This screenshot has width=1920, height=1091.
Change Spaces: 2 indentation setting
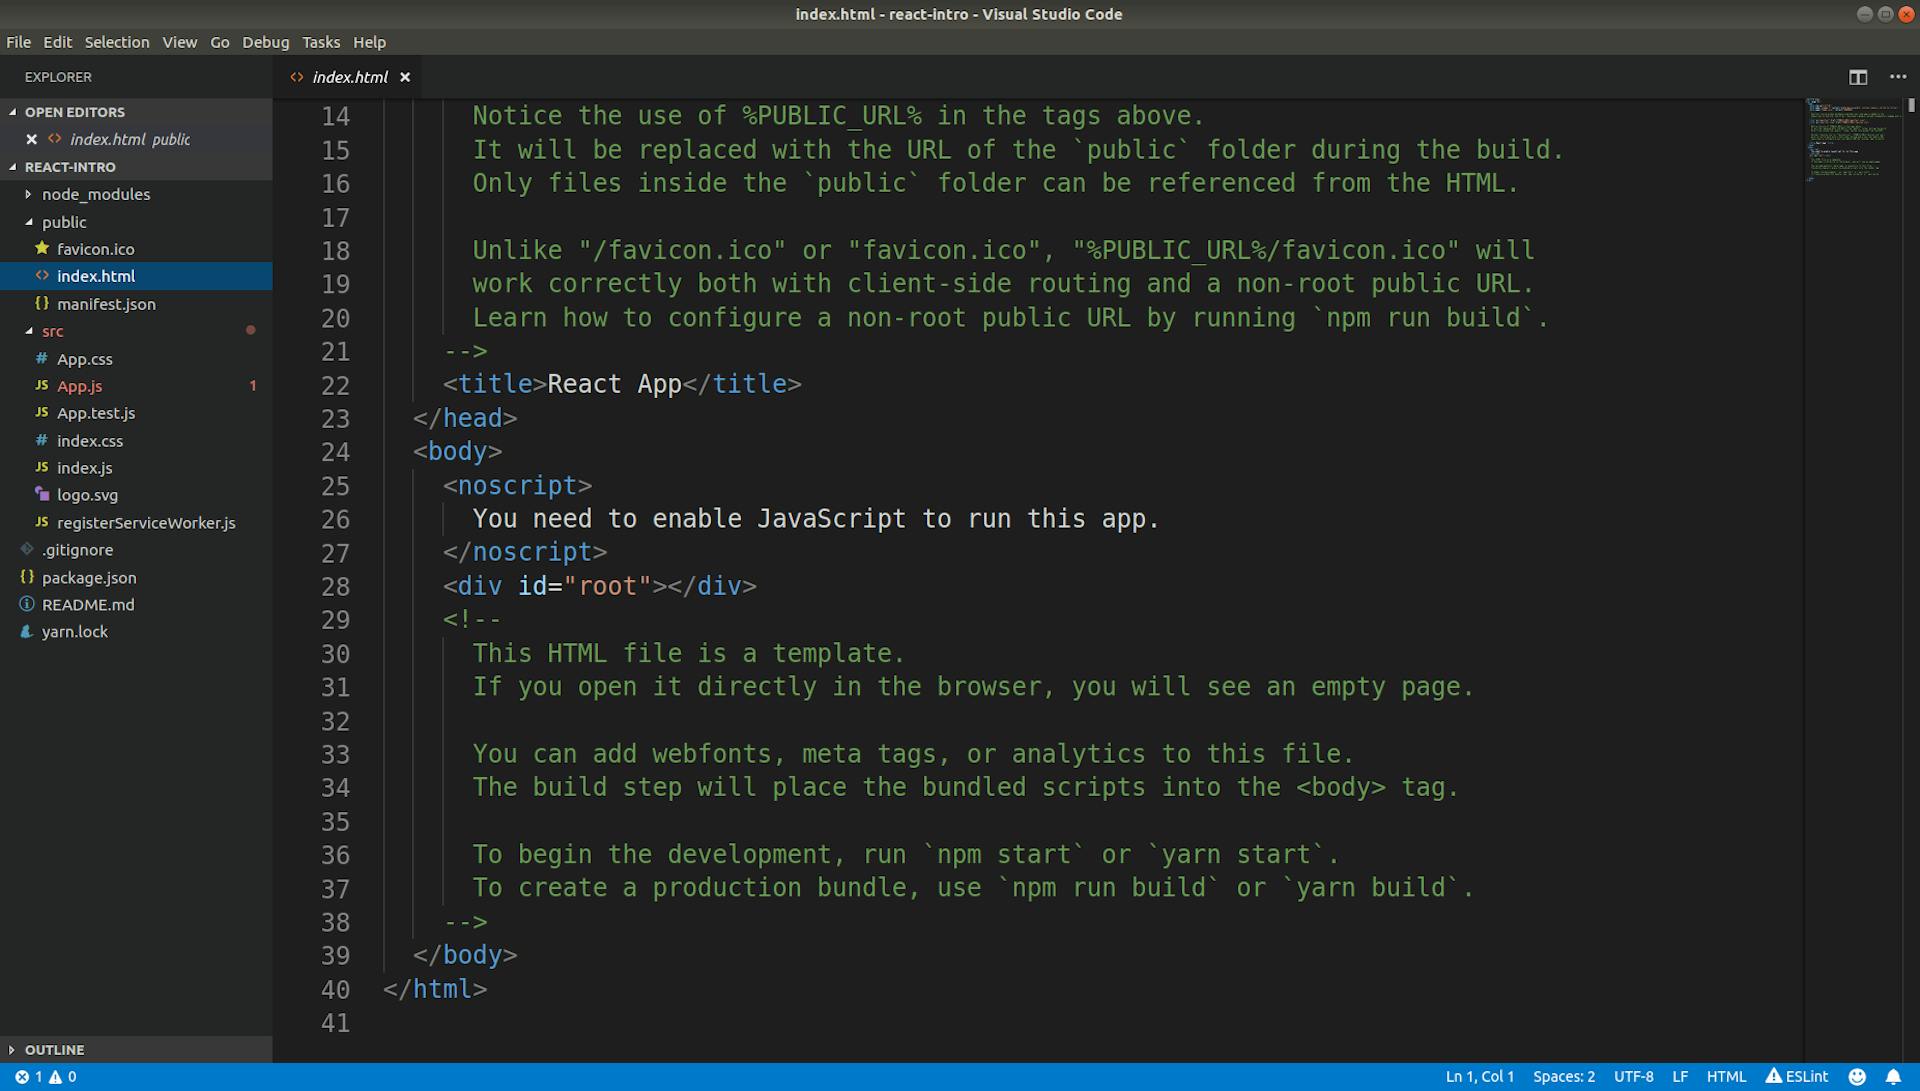click(1564, 1076)
